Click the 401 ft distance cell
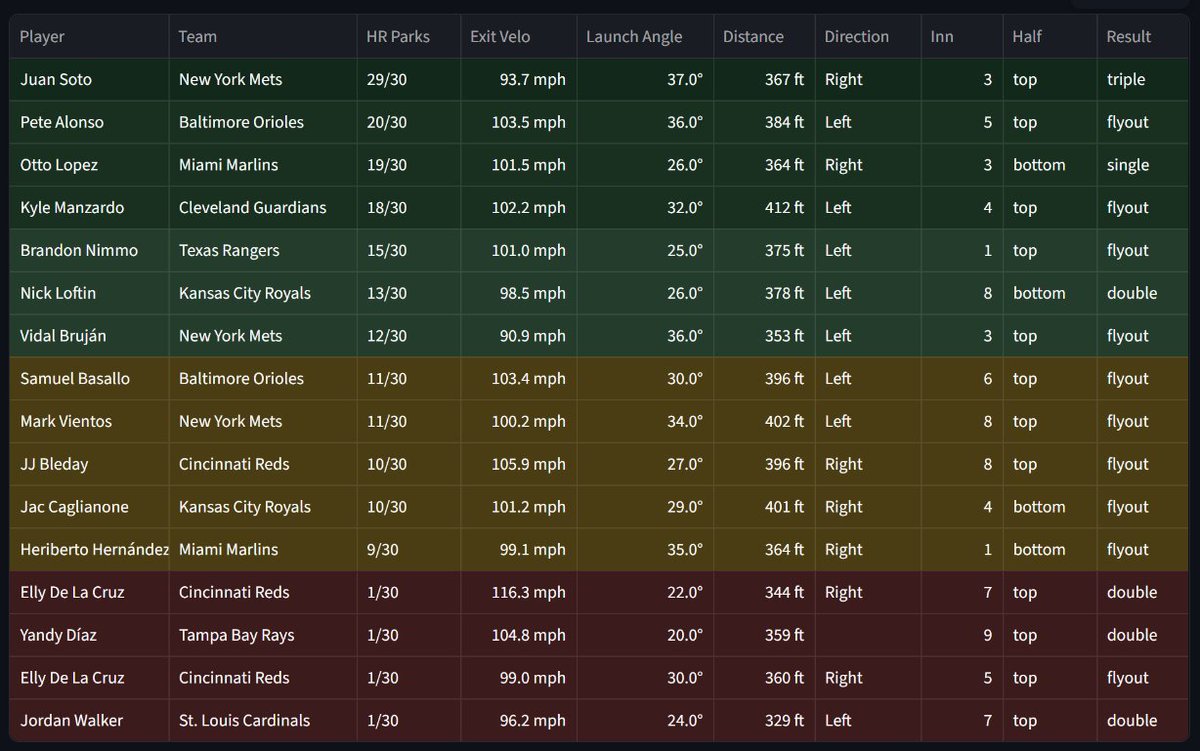This screenshot has width=1200, height=751. point(764,507)
